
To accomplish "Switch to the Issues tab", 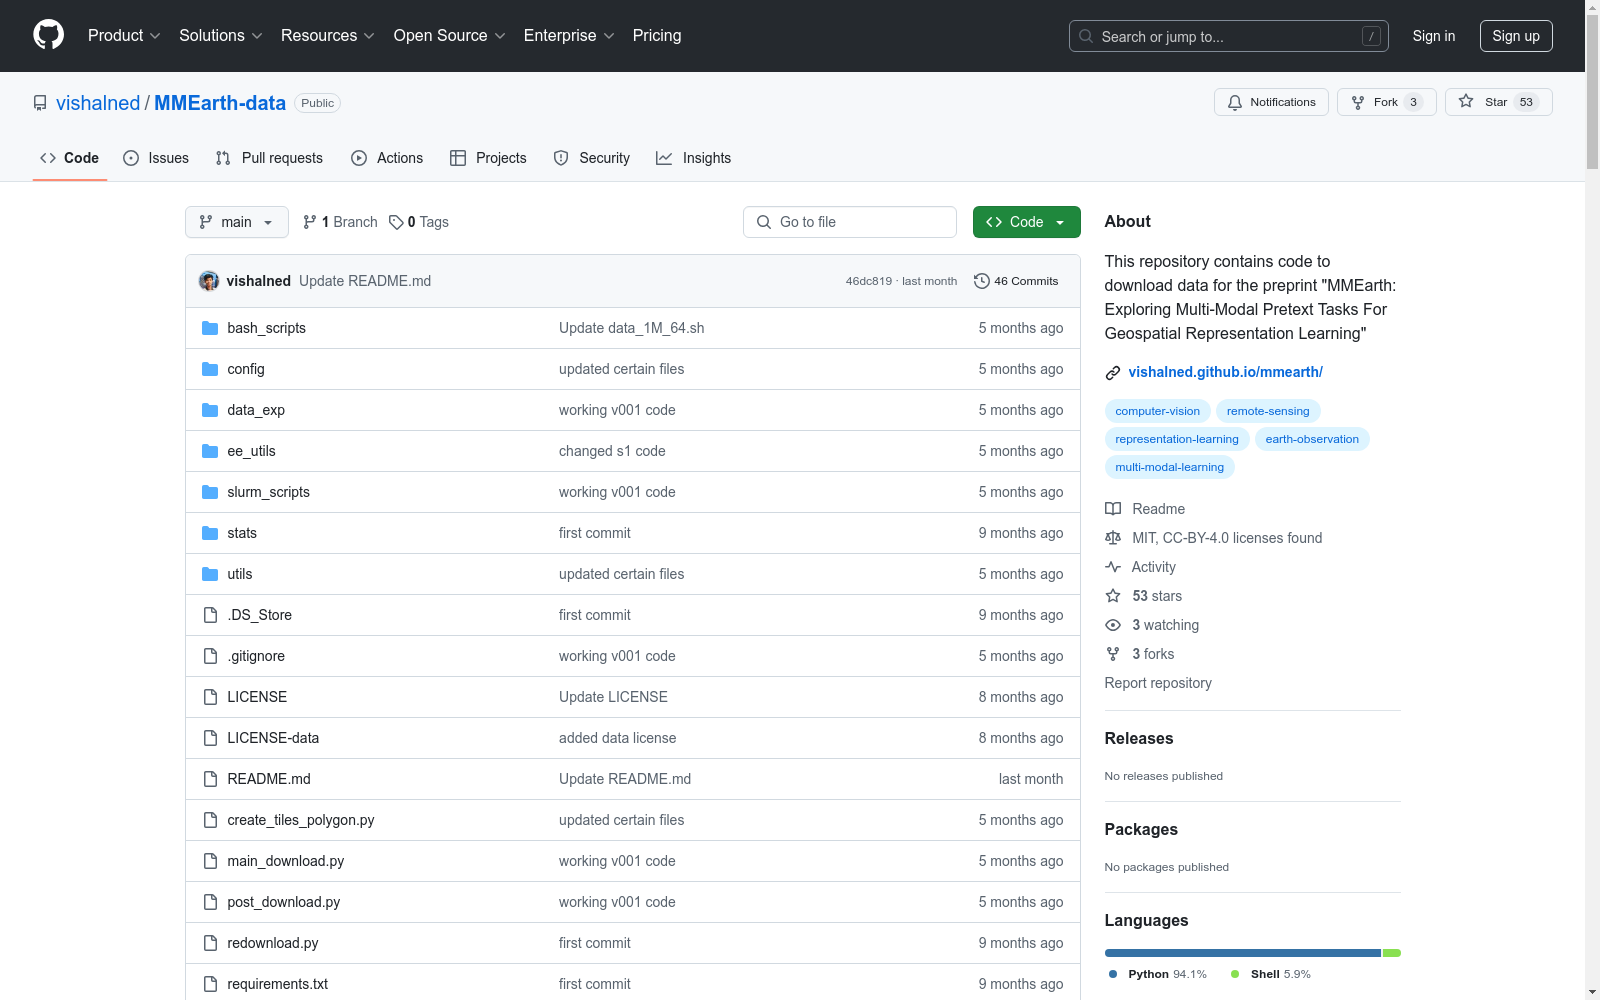I will (156, 158).
